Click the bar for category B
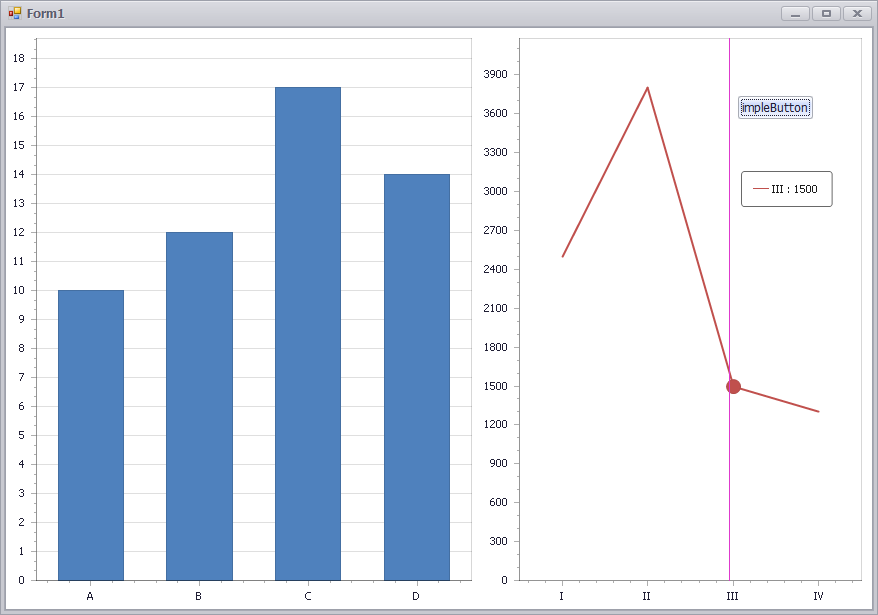The image size is (878, 615). click(199, 406)
